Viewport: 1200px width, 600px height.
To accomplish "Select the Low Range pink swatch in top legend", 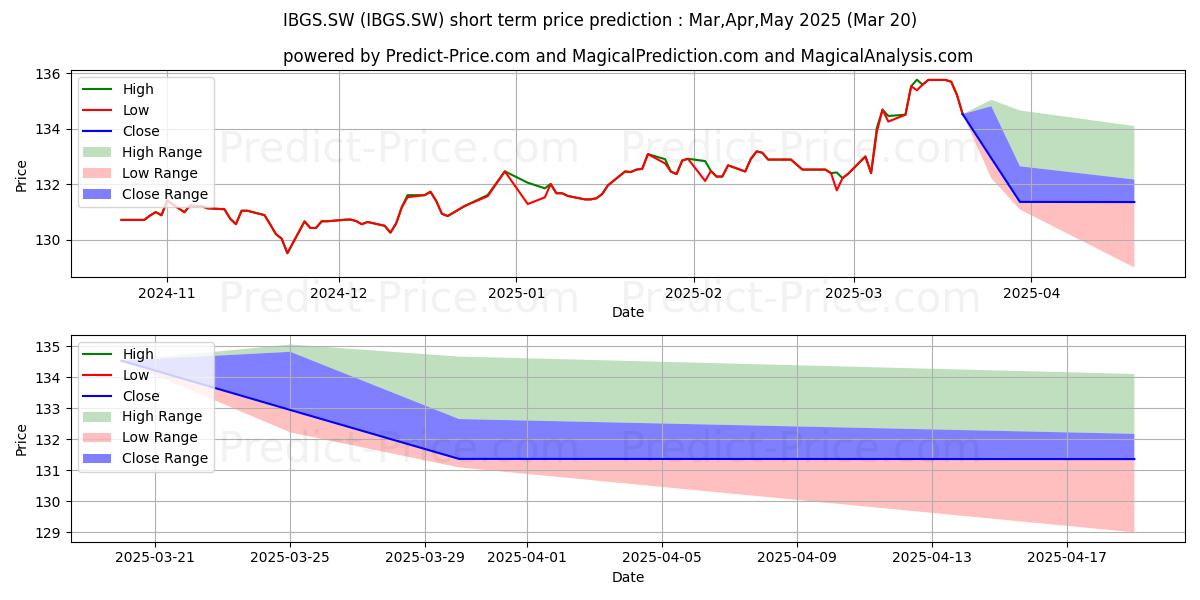I will [x=99, y=174].
